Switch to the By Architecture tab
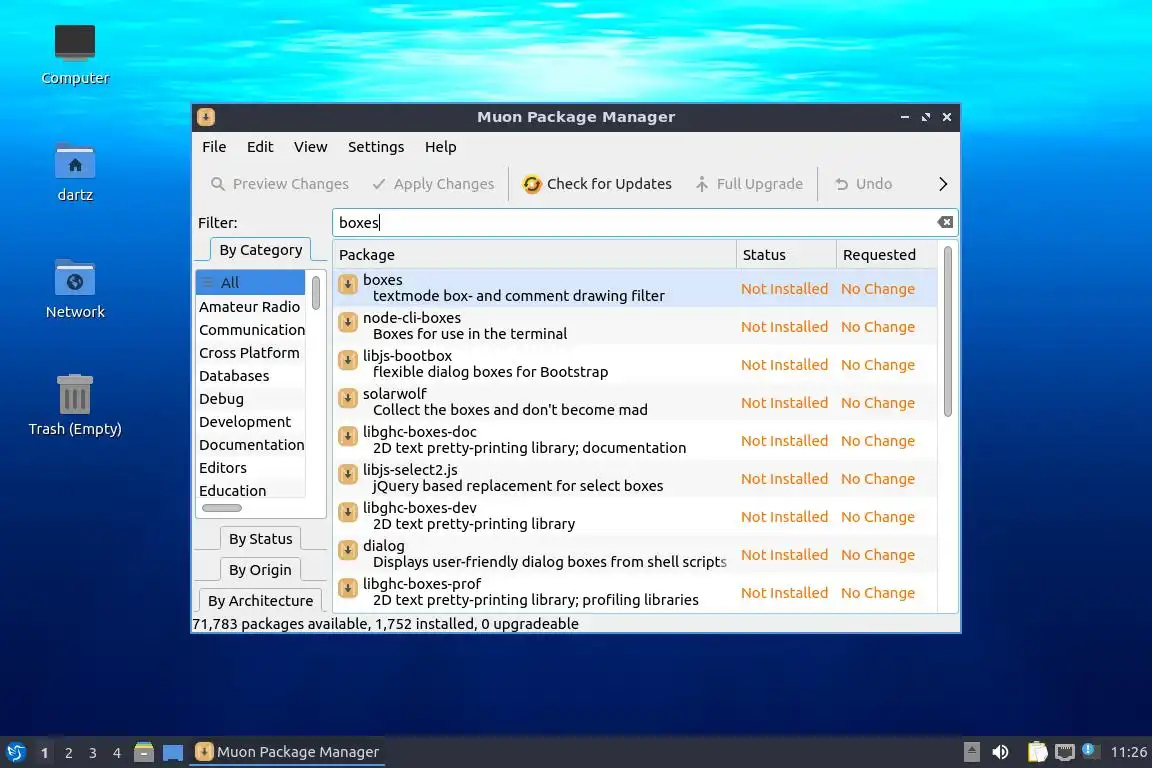Viewport: 1152px width, 768px height. [260, 600]
